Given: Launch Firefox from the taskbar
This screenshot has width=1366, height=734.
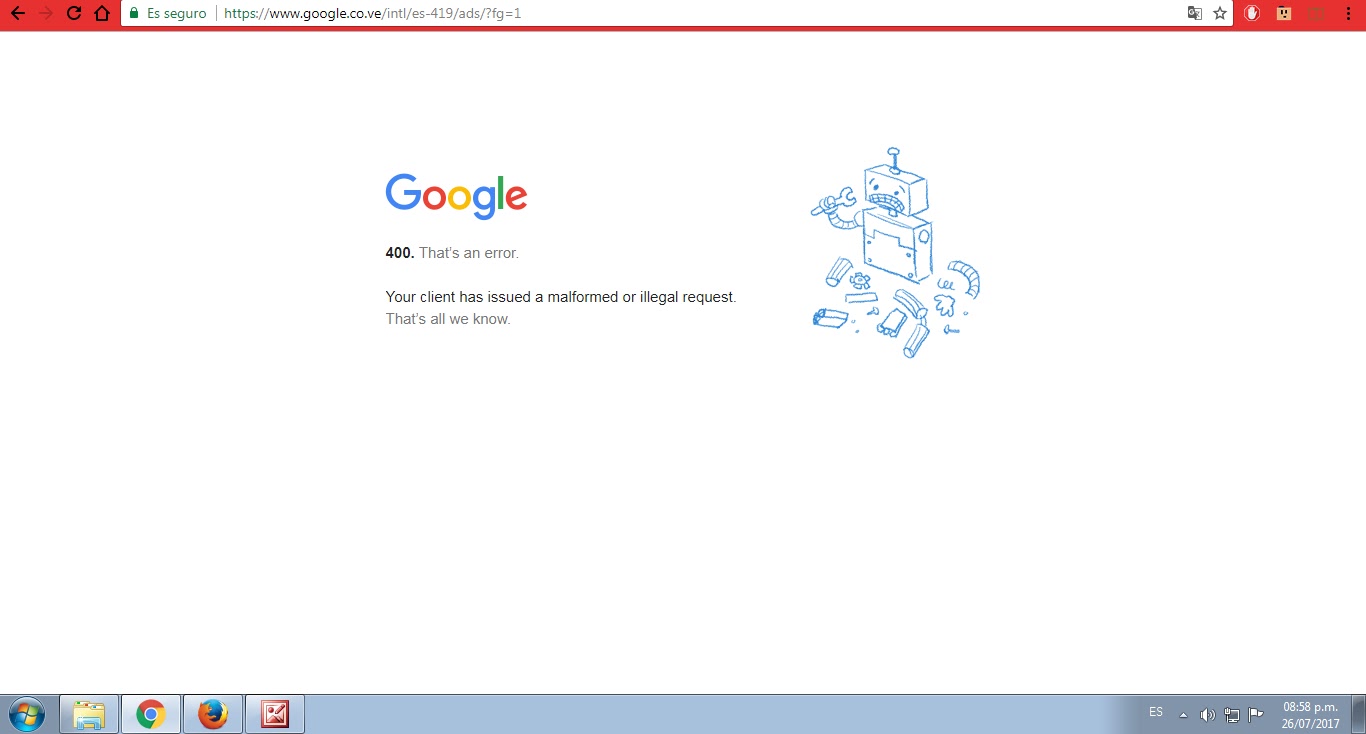Looking at the screenshot, I should coord(213,714).
